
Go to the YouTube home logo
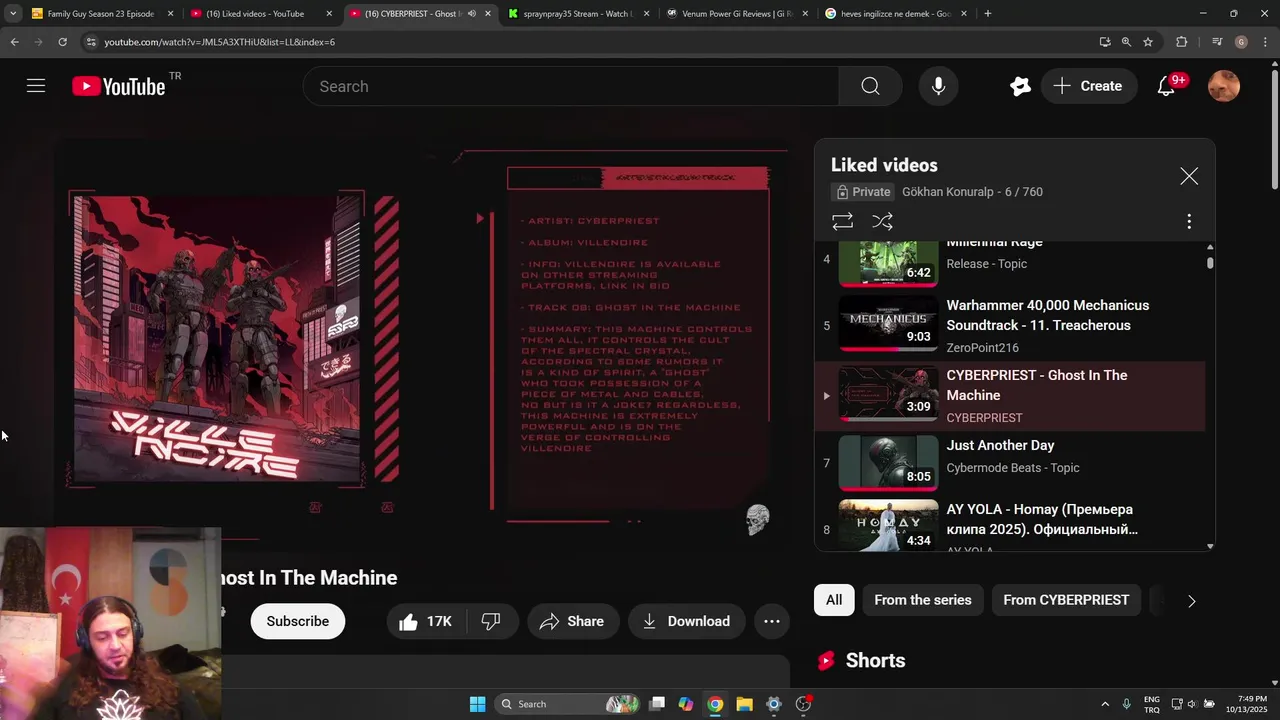(119, 87)
